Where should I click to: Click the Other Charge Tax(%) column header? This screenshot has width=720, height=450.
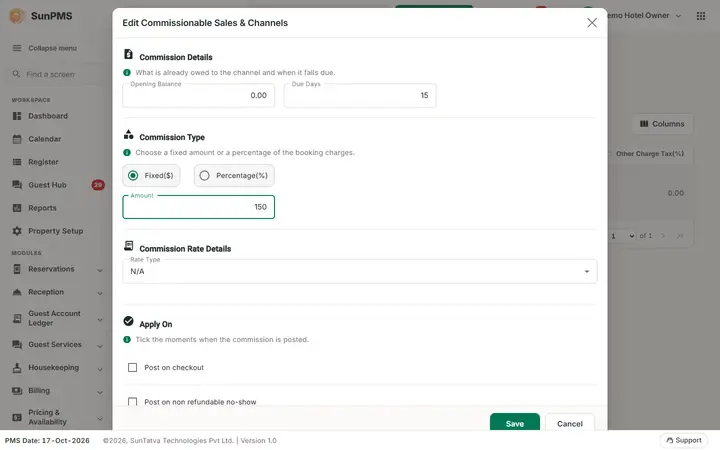click(650, 154)
